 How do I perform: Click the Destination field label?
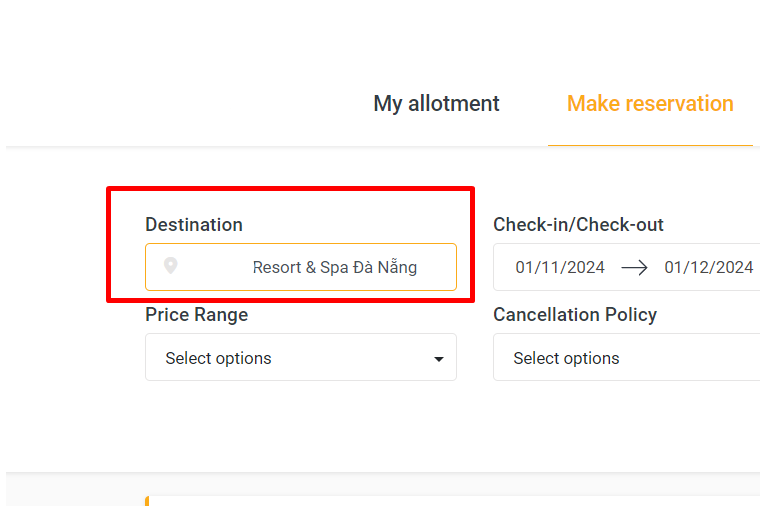tap(194, 225)
